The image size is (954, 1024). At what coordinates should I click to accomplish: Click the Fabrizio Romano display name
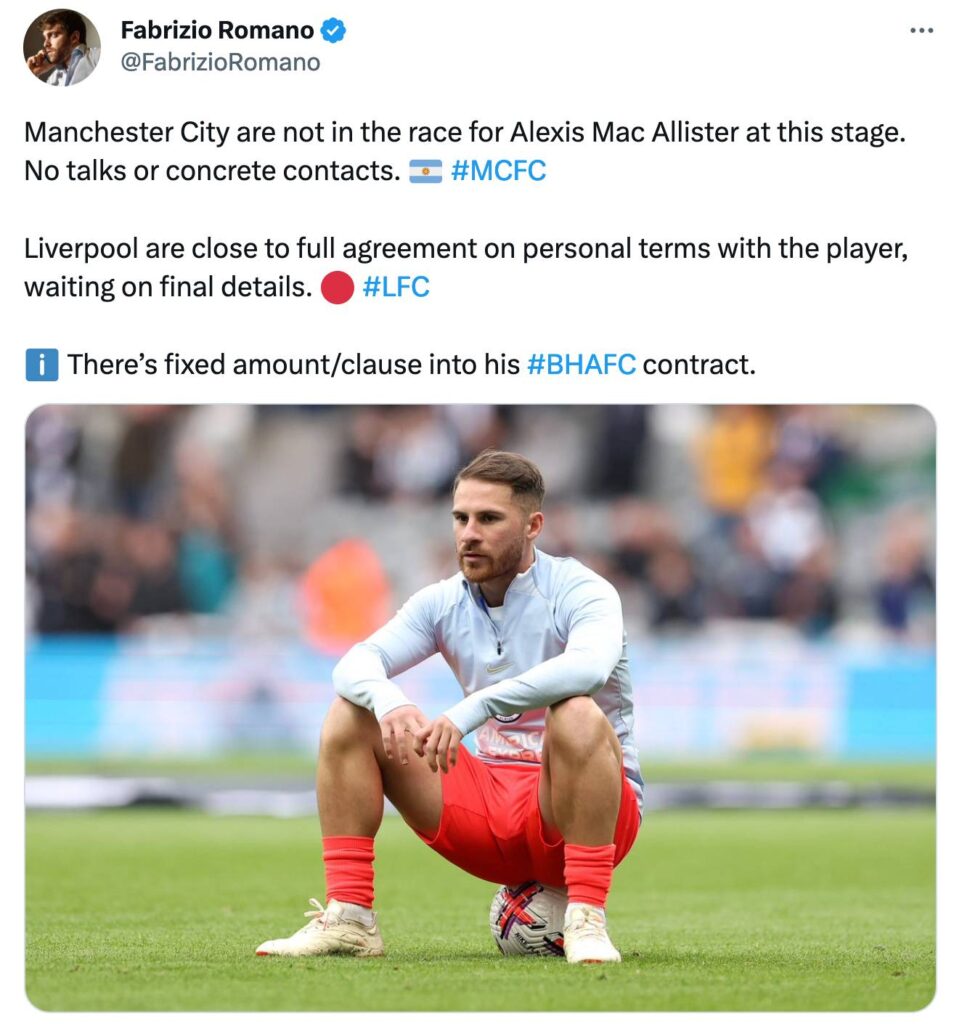217,31
